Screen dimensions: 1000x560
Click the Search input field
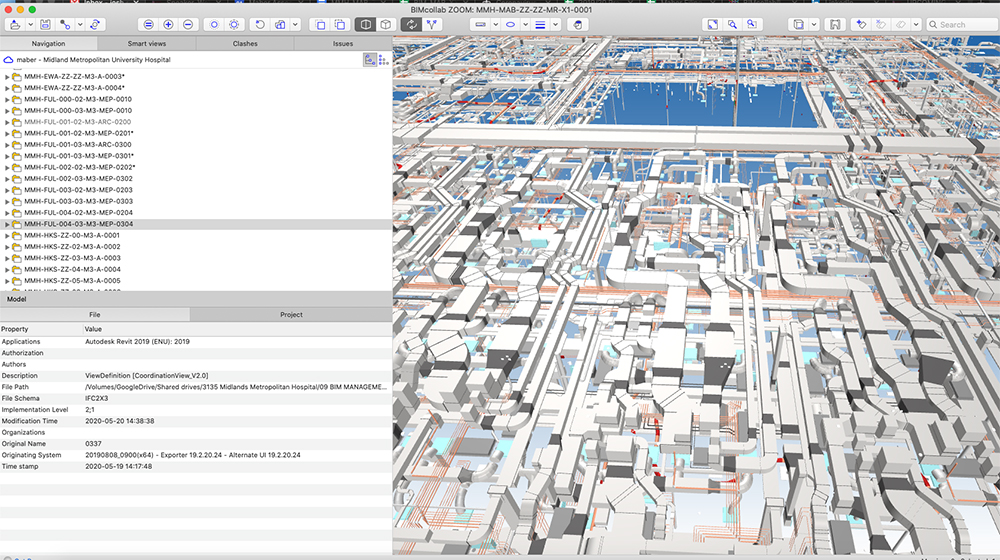[962, 24]
